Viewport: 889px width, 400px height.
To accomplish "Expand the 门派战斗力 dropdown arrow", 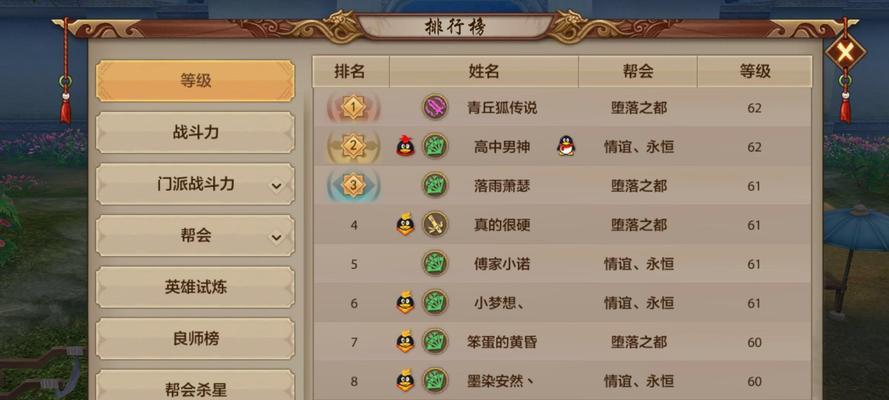I will (276, 185).
